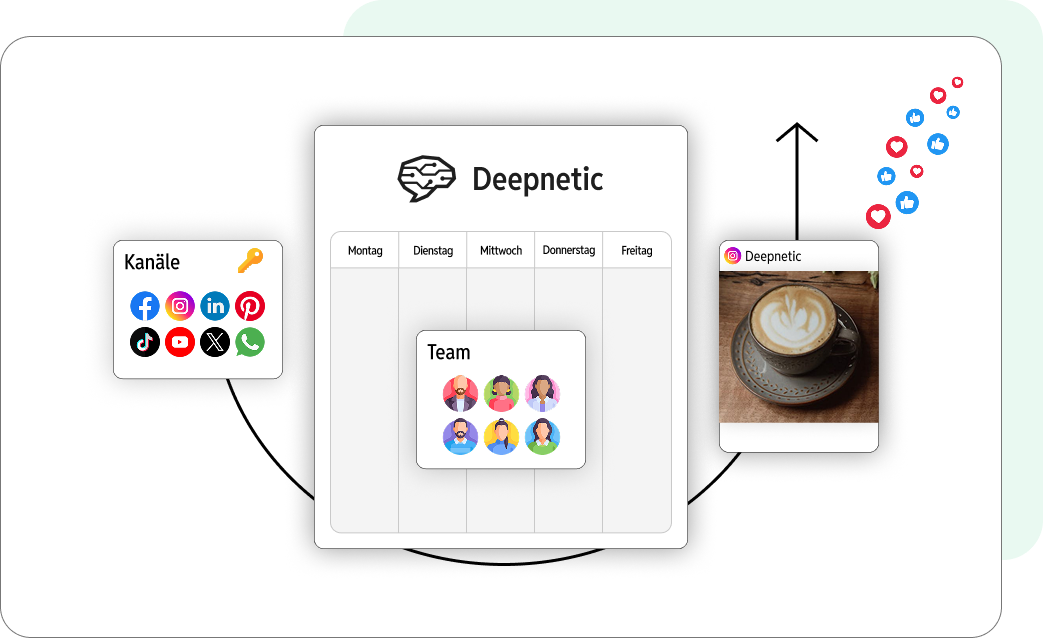
Task: Open the YouTube channel icon
Action: point(180,342)
